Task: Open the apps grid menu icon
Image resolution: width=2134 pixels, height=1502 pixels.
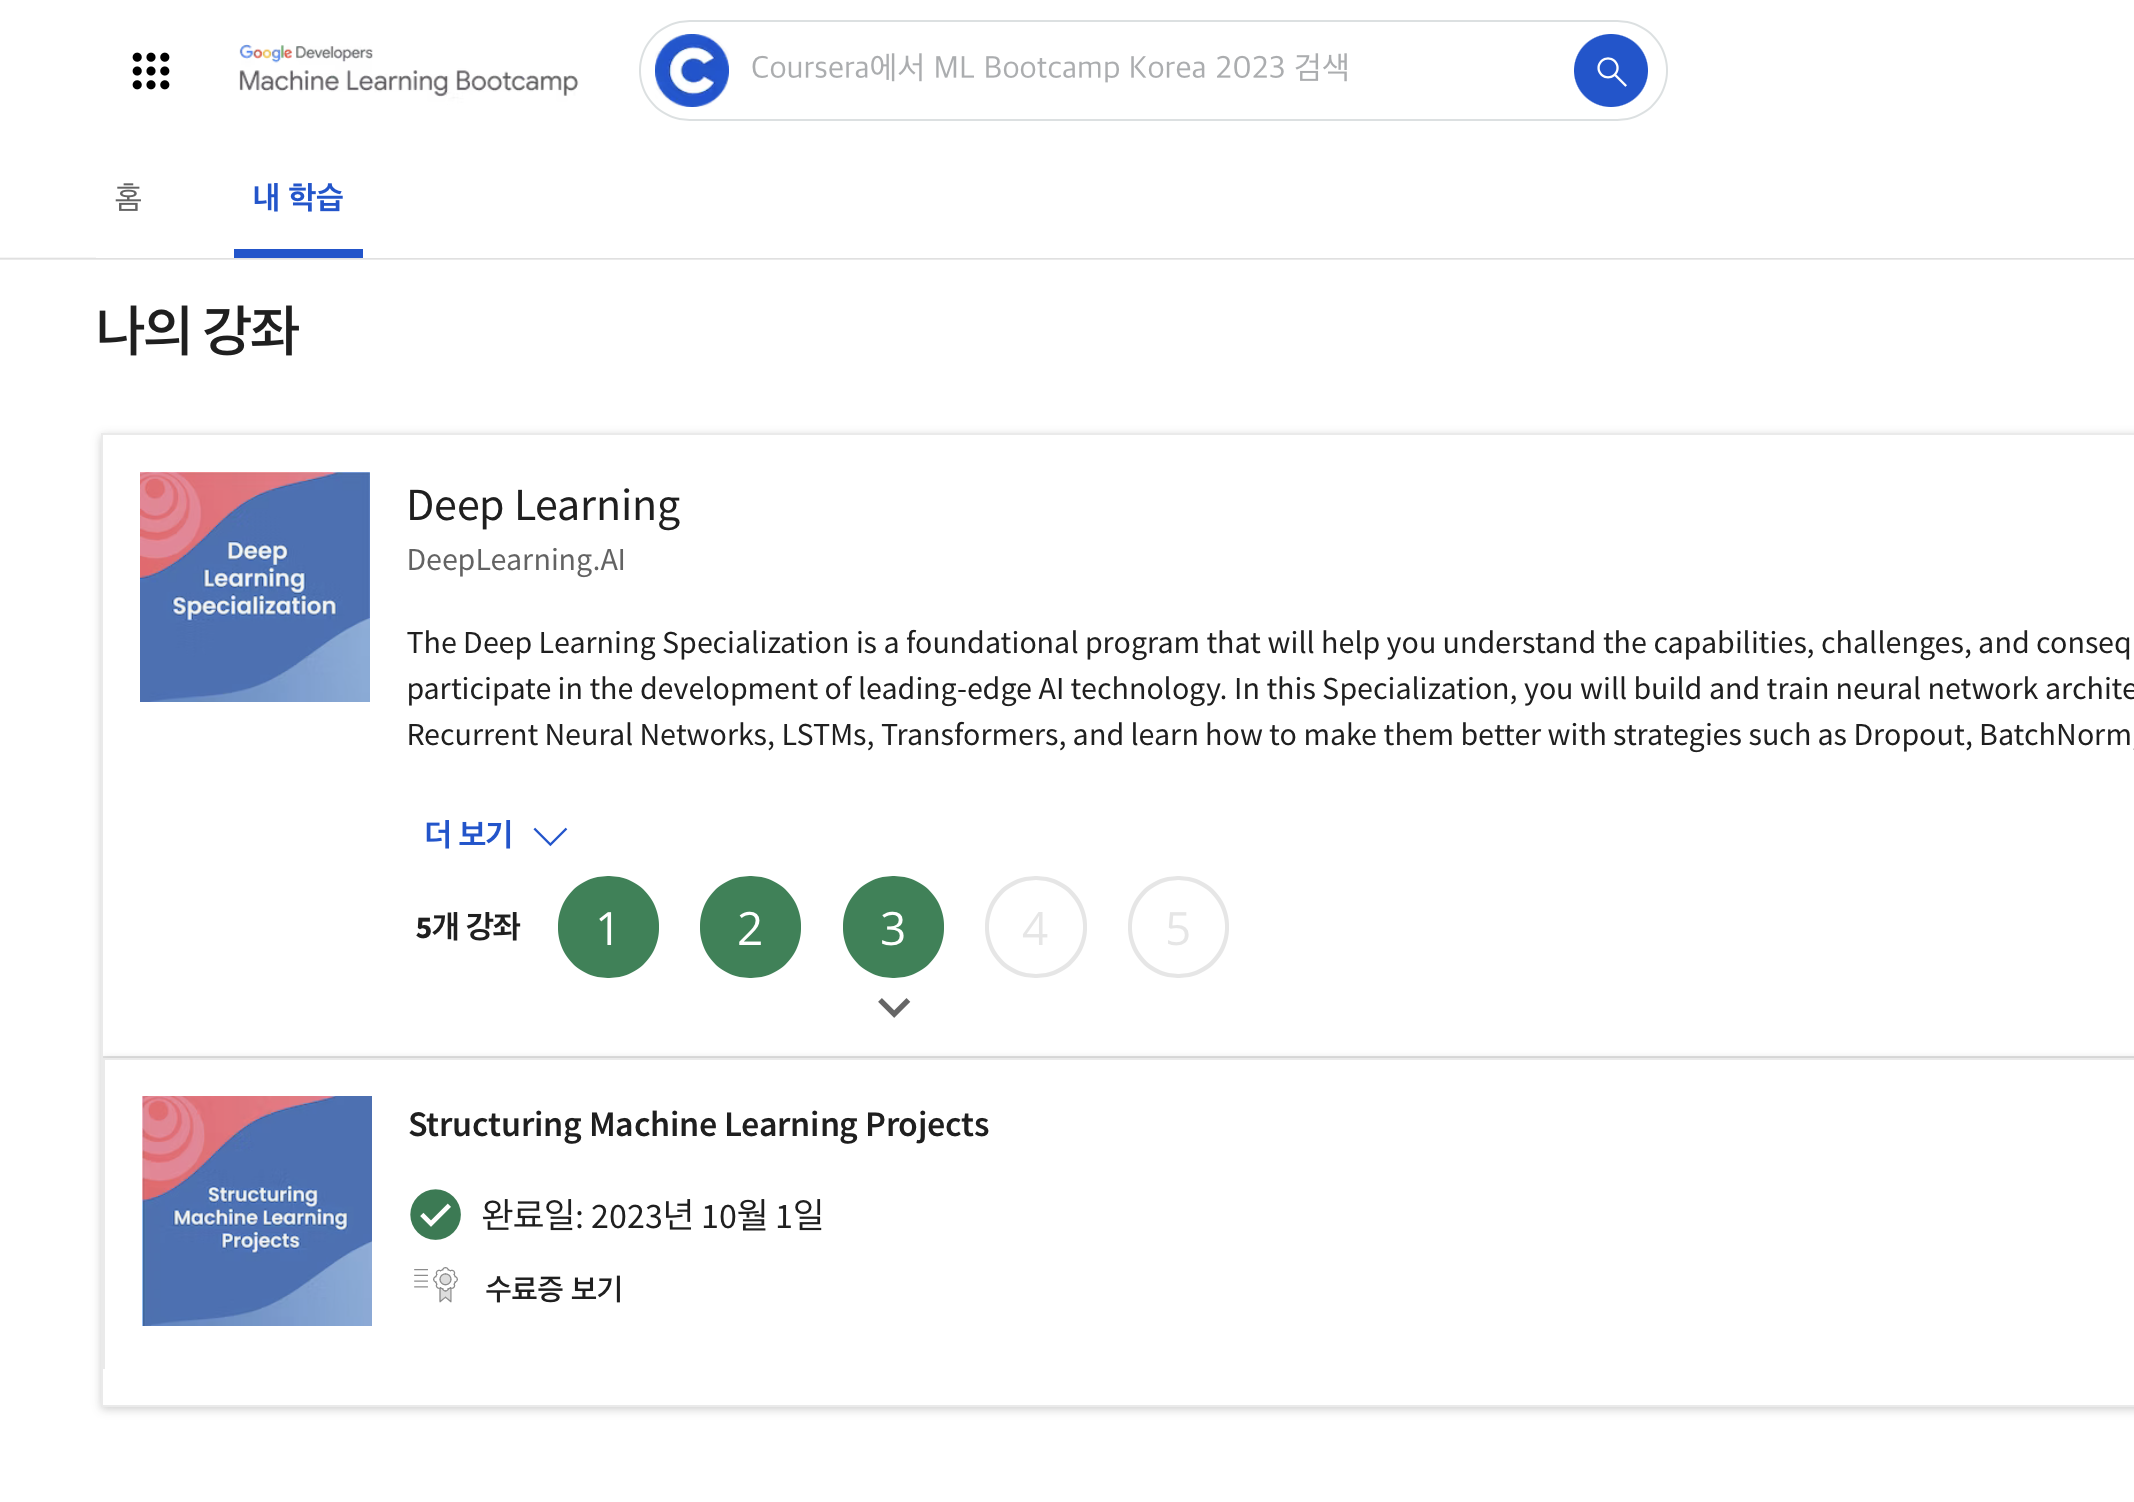Action: [151, 71]
